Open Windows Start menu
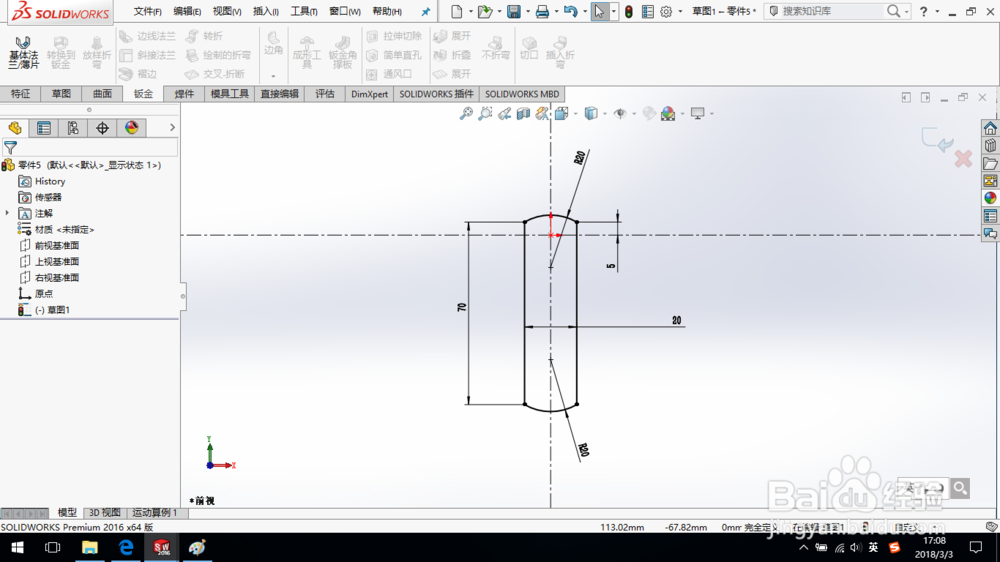This screenshot has height=562, width=1000. pos(17,547)
